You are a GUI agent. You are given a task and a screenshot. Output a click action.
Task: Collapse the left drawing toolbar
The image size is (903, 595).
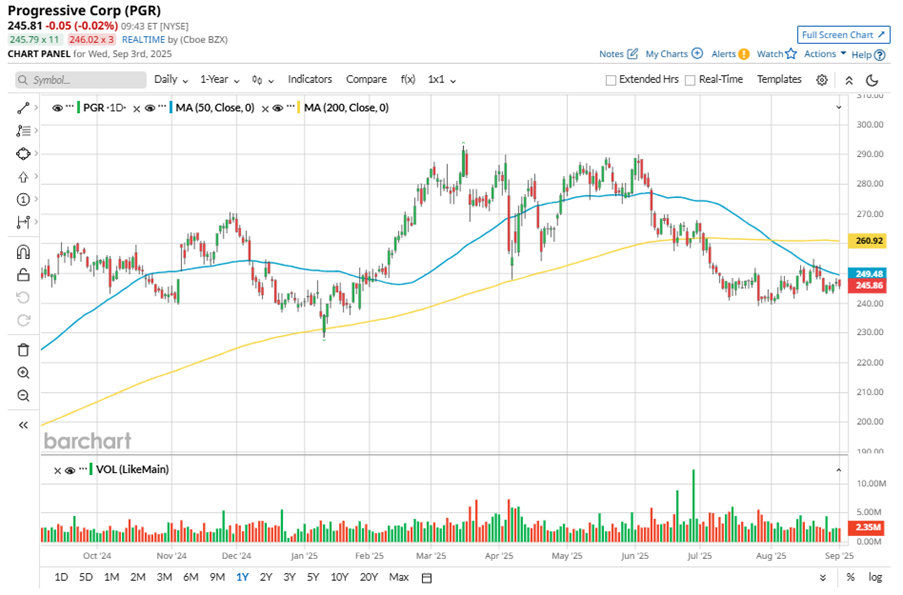click(23, 425)
